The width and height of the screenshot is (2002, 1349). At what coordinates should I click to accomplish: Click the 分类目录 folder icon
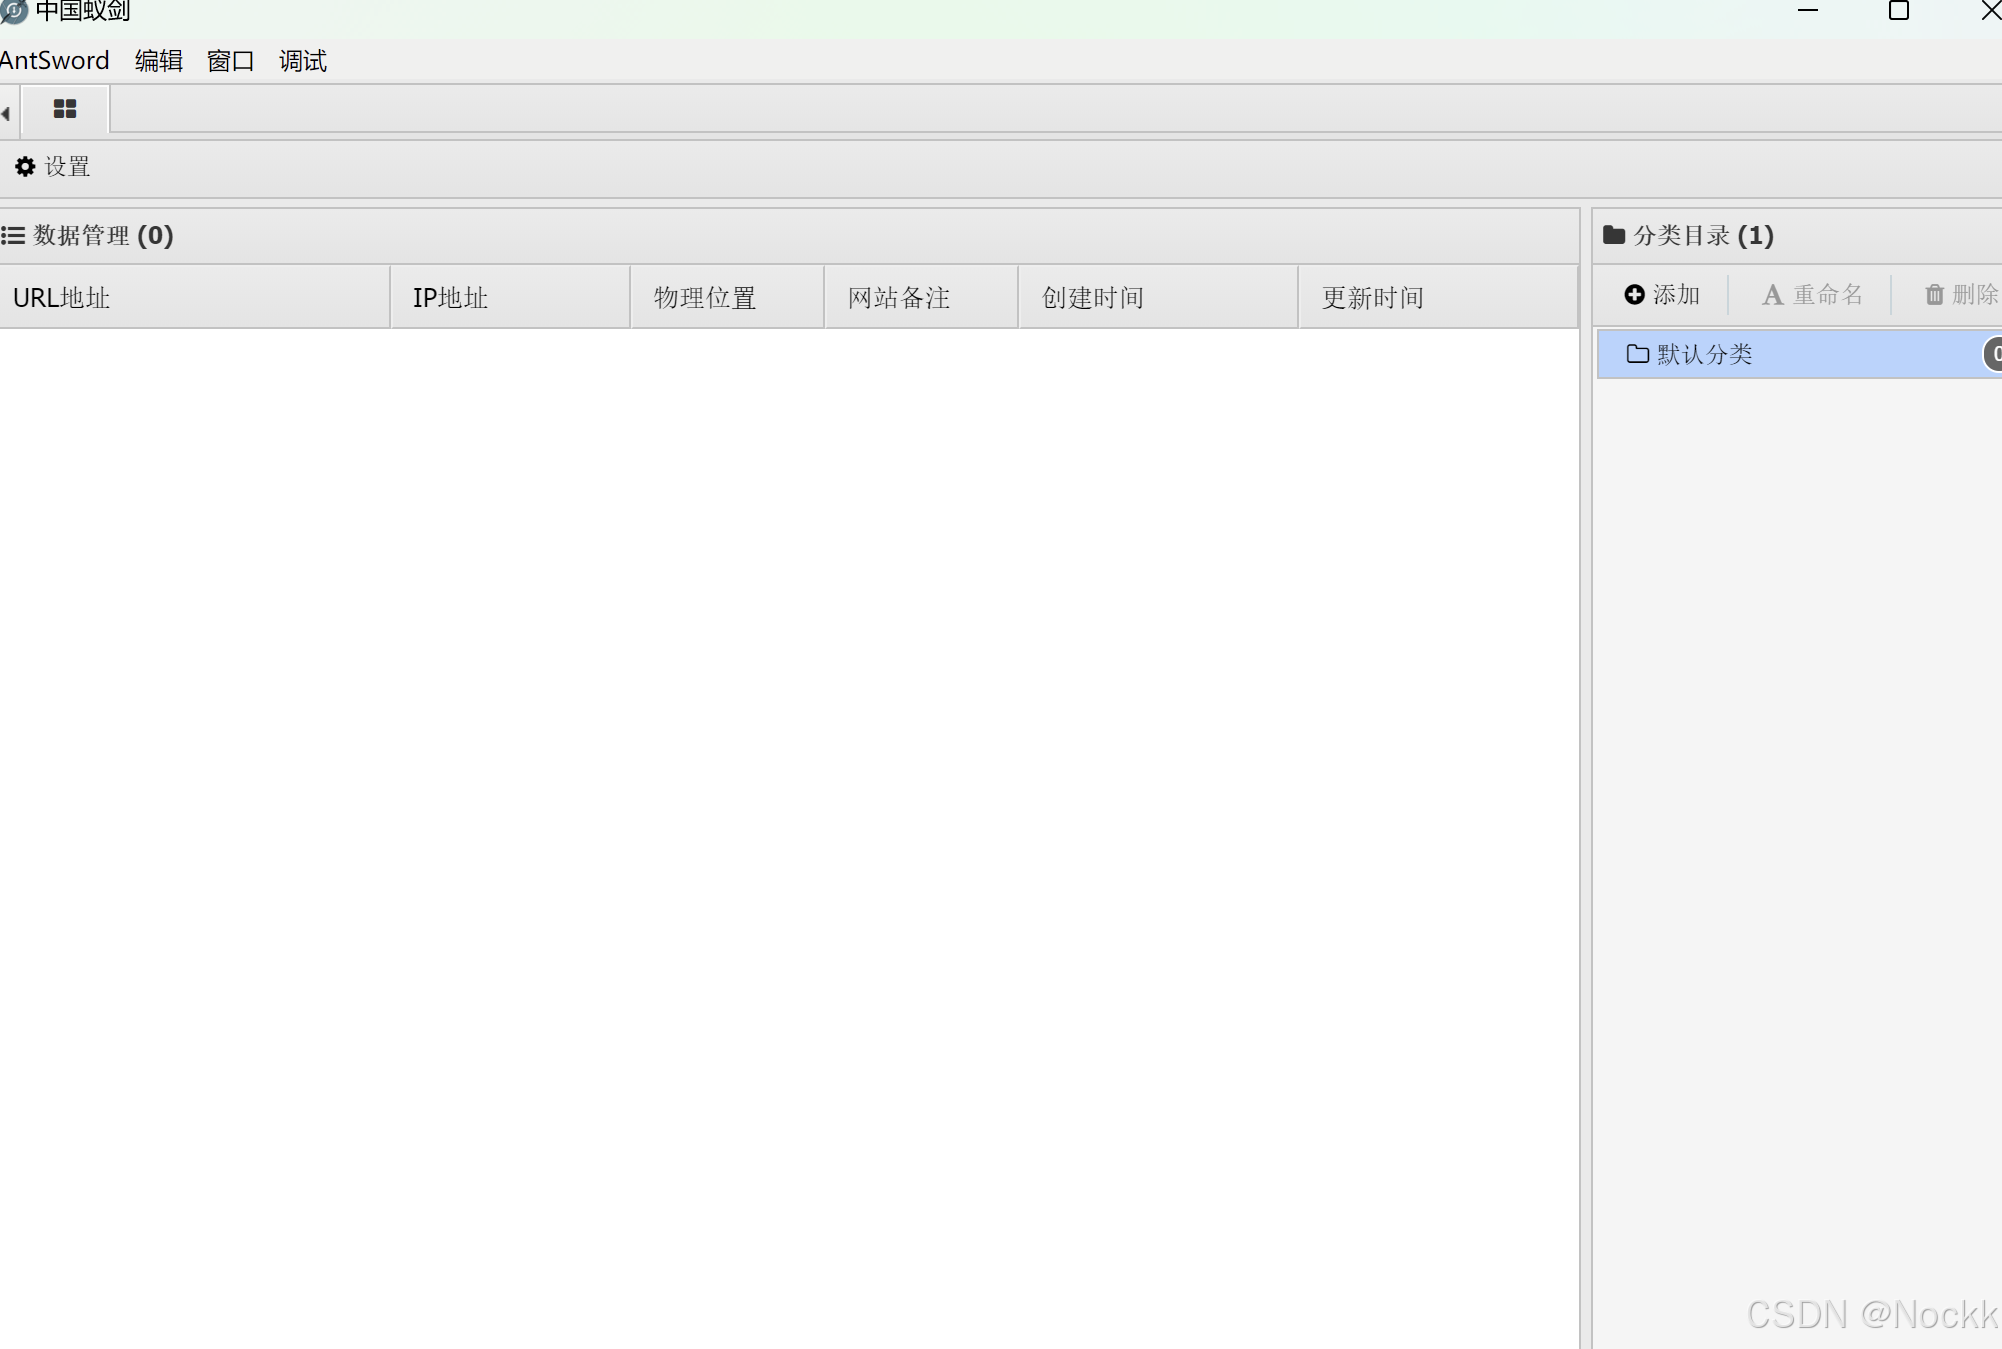click(x=1614, y=236)
